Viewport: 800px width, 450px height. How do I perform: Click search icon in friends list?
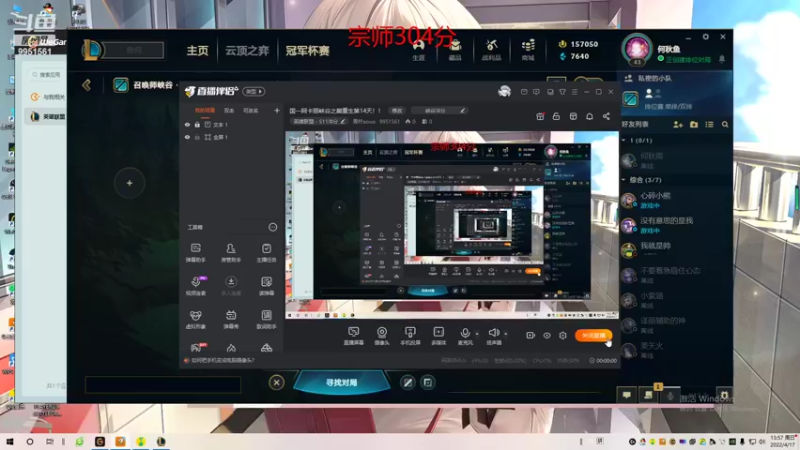(x=725, y=124)
